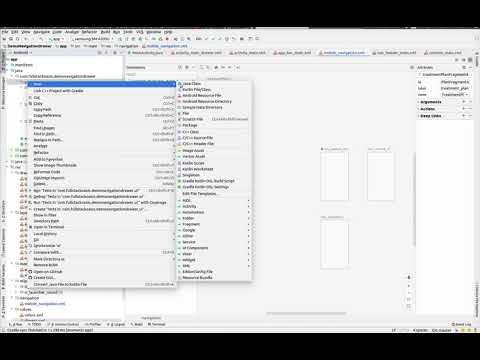Open the Logcat tool window
The height and width of the screenshot is (360, 480).
pyautogui.click(x=117, y=324)
